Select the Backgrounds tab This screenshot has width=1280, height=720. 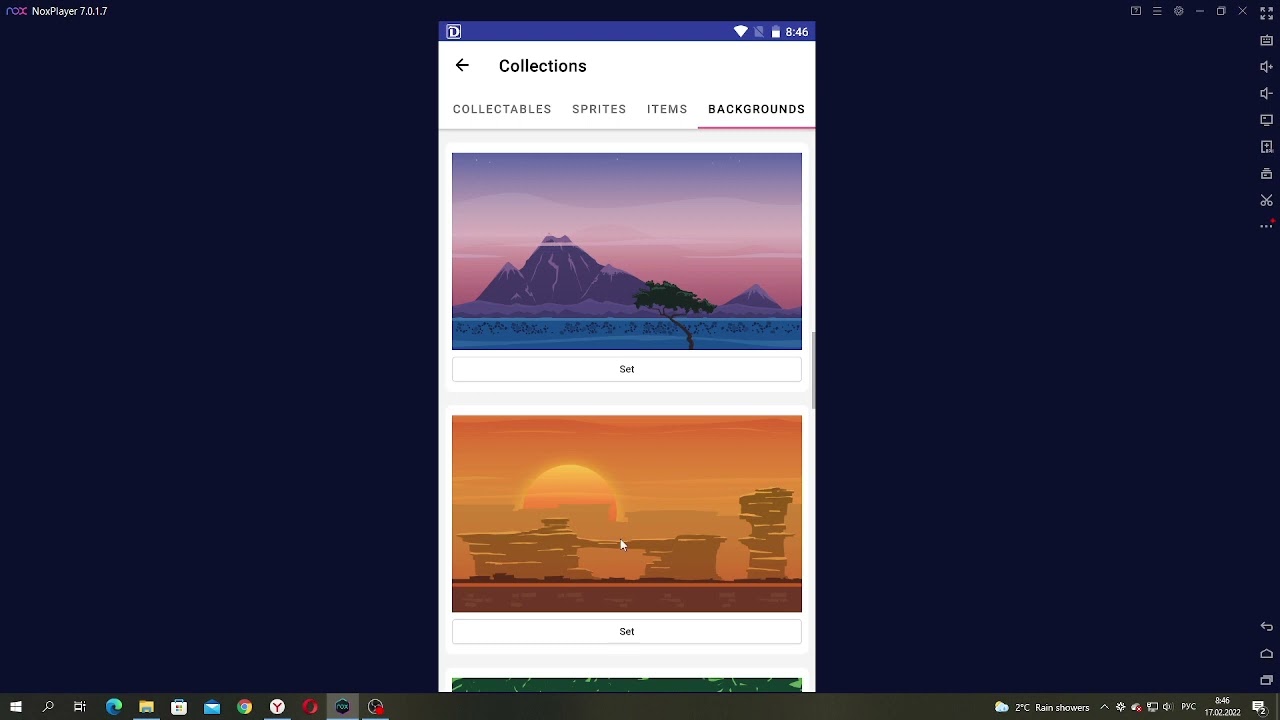(756, 109)
